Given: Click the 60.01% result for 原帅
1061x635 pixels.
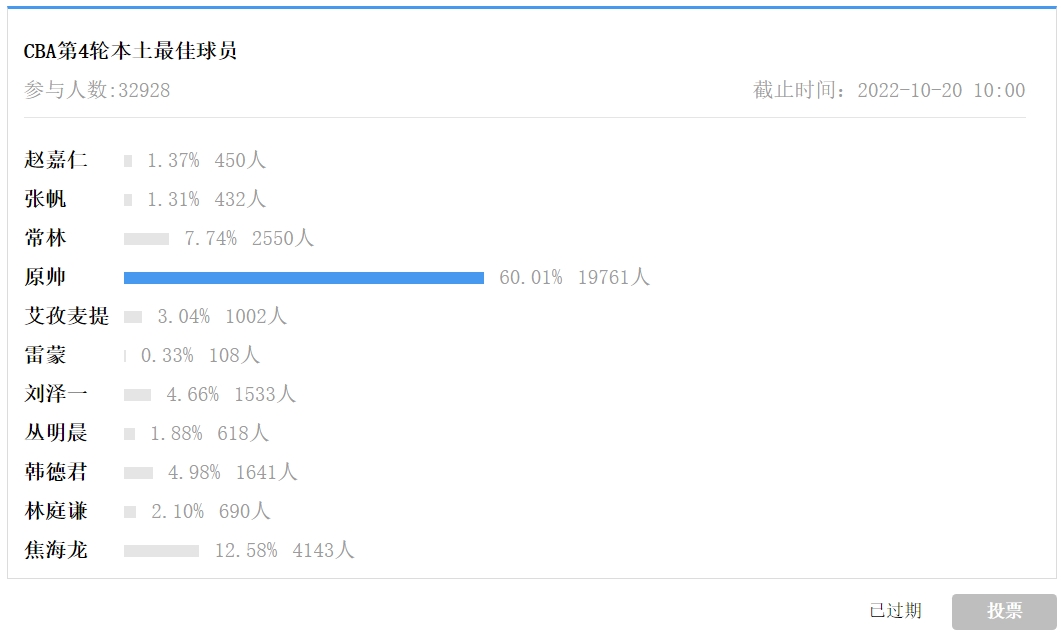Looking at the screenshot, I should click(x=530, y=278).
